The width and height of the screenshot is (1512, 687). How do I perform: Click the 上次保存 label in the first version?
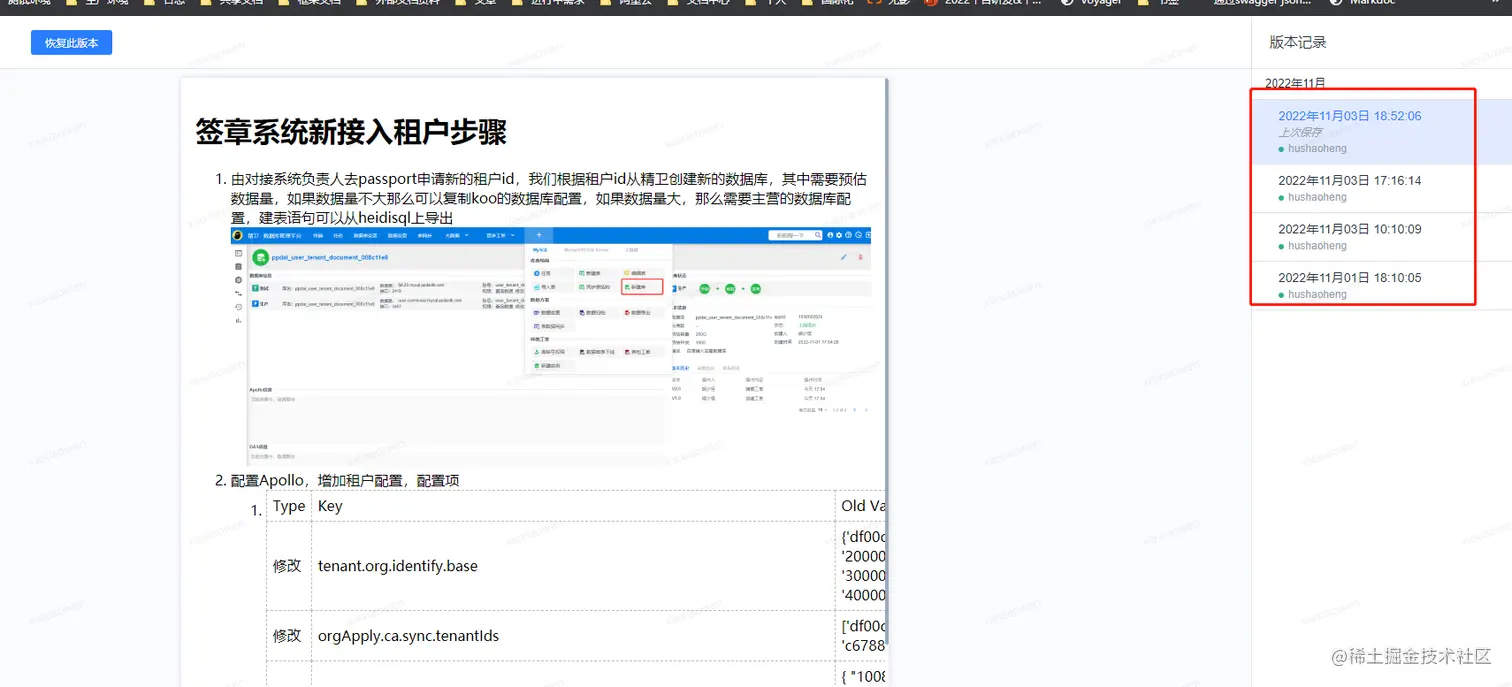coord(1300,132)
